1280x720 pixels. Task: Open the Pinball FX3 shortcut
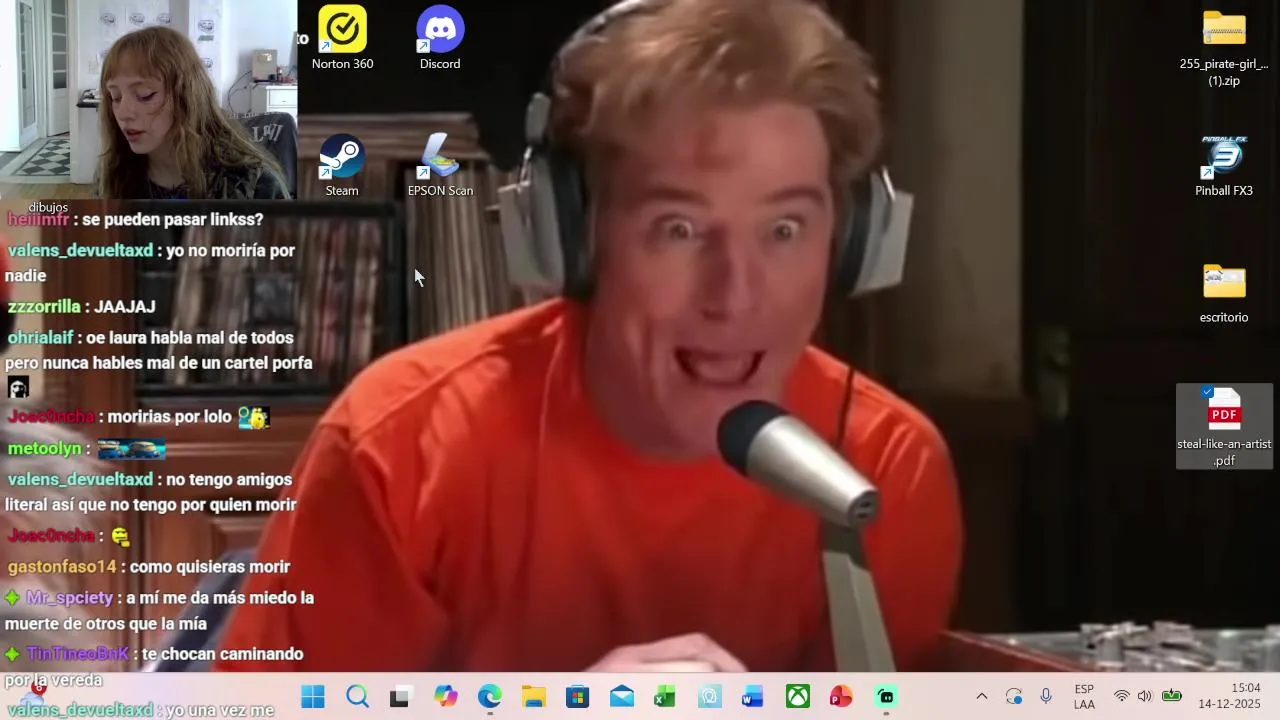click(x=1224, y=166)
